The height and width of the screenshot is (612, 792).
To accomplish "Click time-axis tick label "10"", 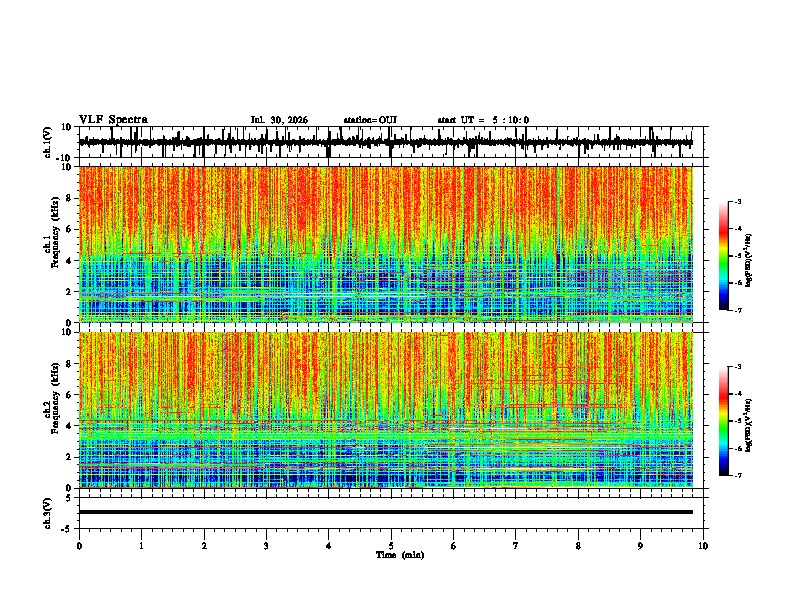I will 703,546.
